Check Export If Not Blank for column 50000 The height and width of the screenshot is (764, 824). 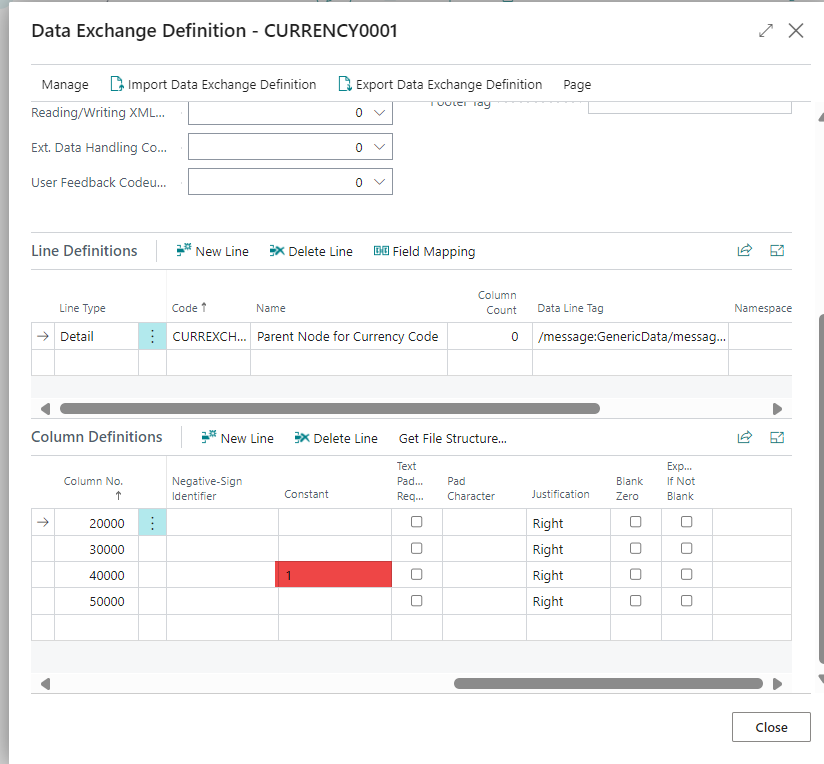point(687,601)
